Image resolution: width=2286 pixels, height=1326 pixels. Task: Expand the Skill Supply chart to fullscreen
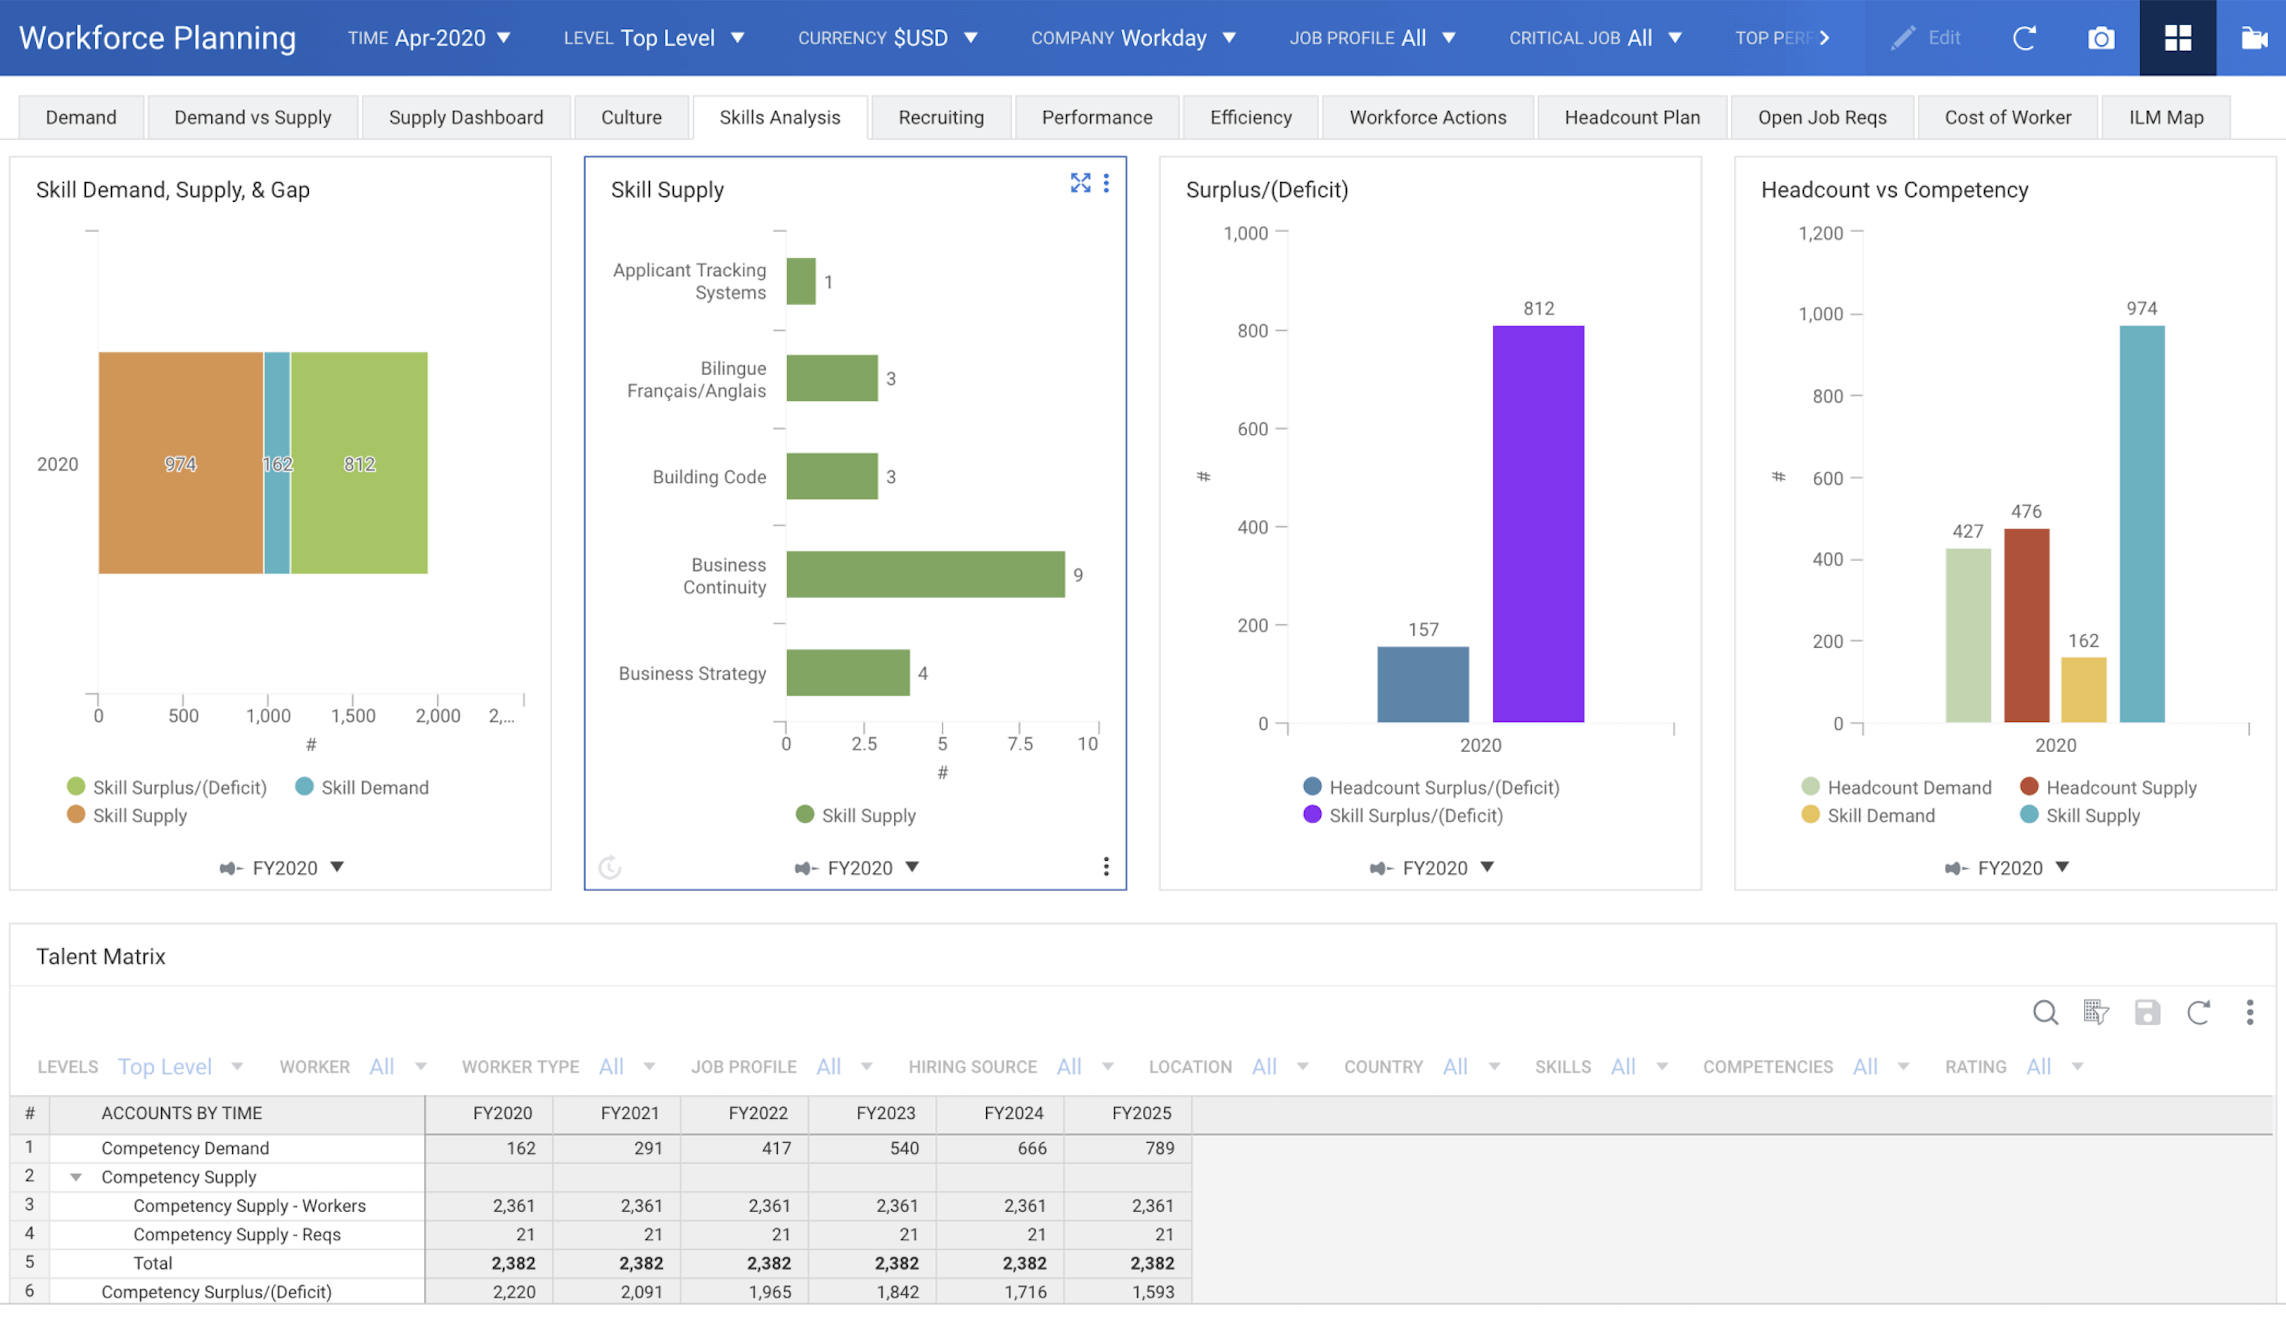point(1080,183)
